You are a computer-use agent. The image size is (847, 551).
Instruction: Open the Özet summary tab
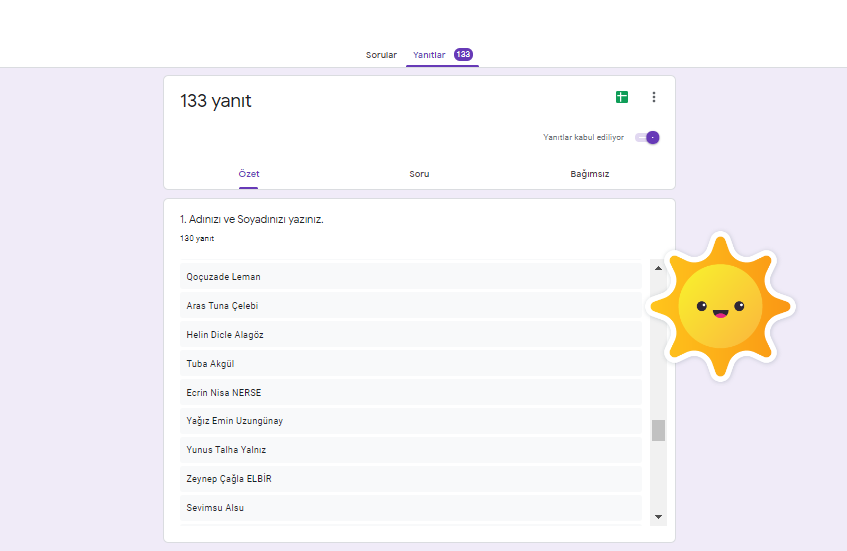coord(248,174)
